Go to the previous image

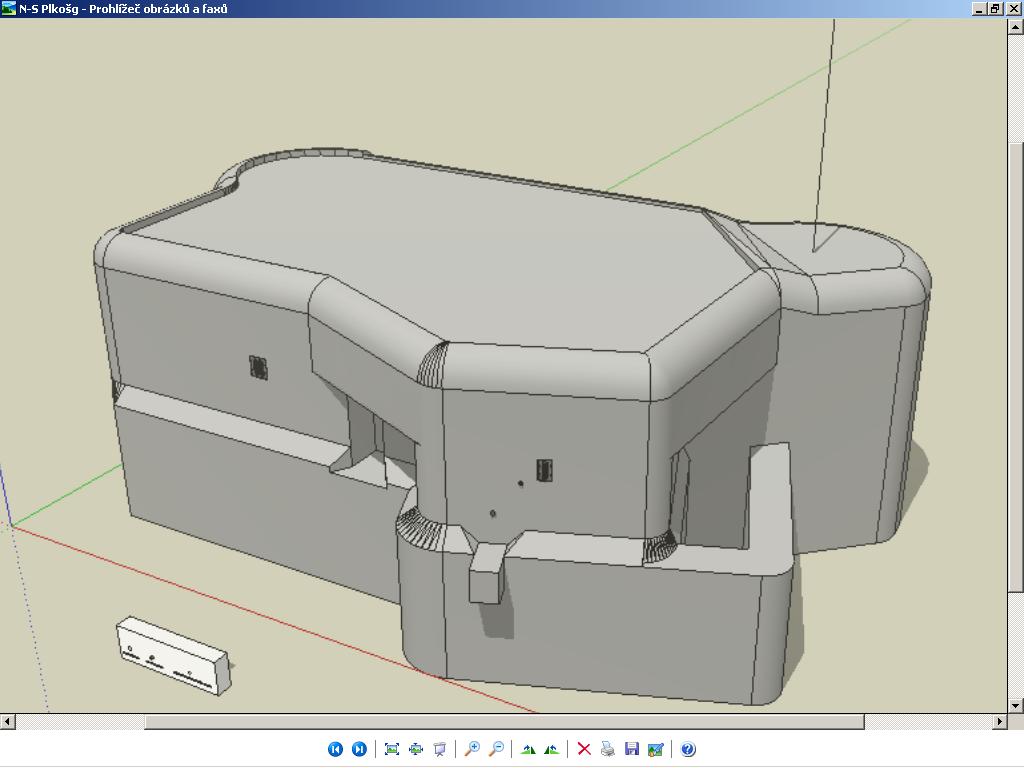click(336, 749)
